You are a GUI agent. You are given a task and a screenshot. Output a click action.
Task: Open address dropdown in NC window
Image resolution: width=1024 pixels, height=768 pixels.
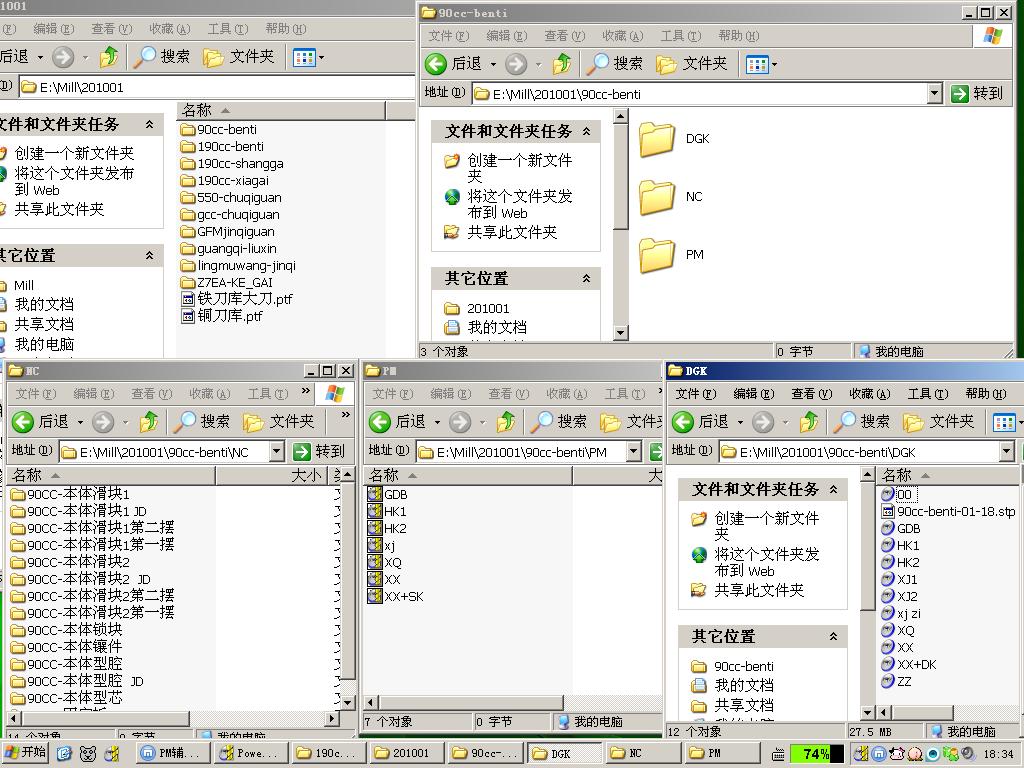277,451
